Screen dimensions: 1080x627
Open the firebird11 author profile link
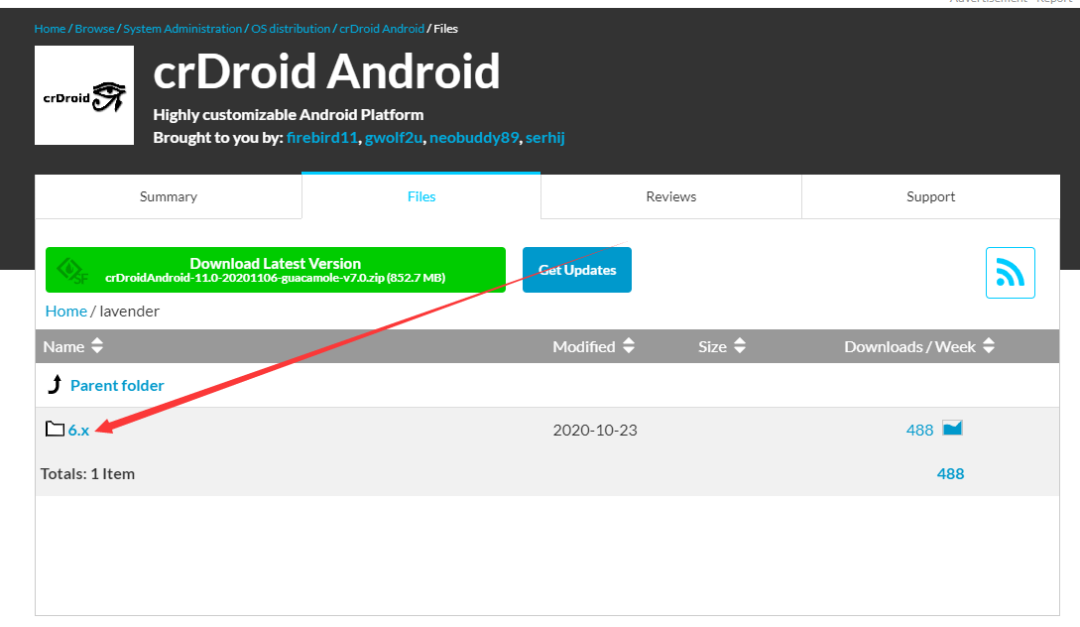tap(322, 137)
